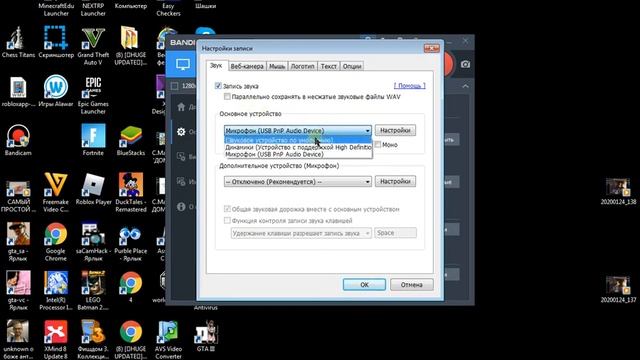This screenshot has width=640, height=360.
Task: Open Удержание клавиши dropdown
Action: [301, 233]
